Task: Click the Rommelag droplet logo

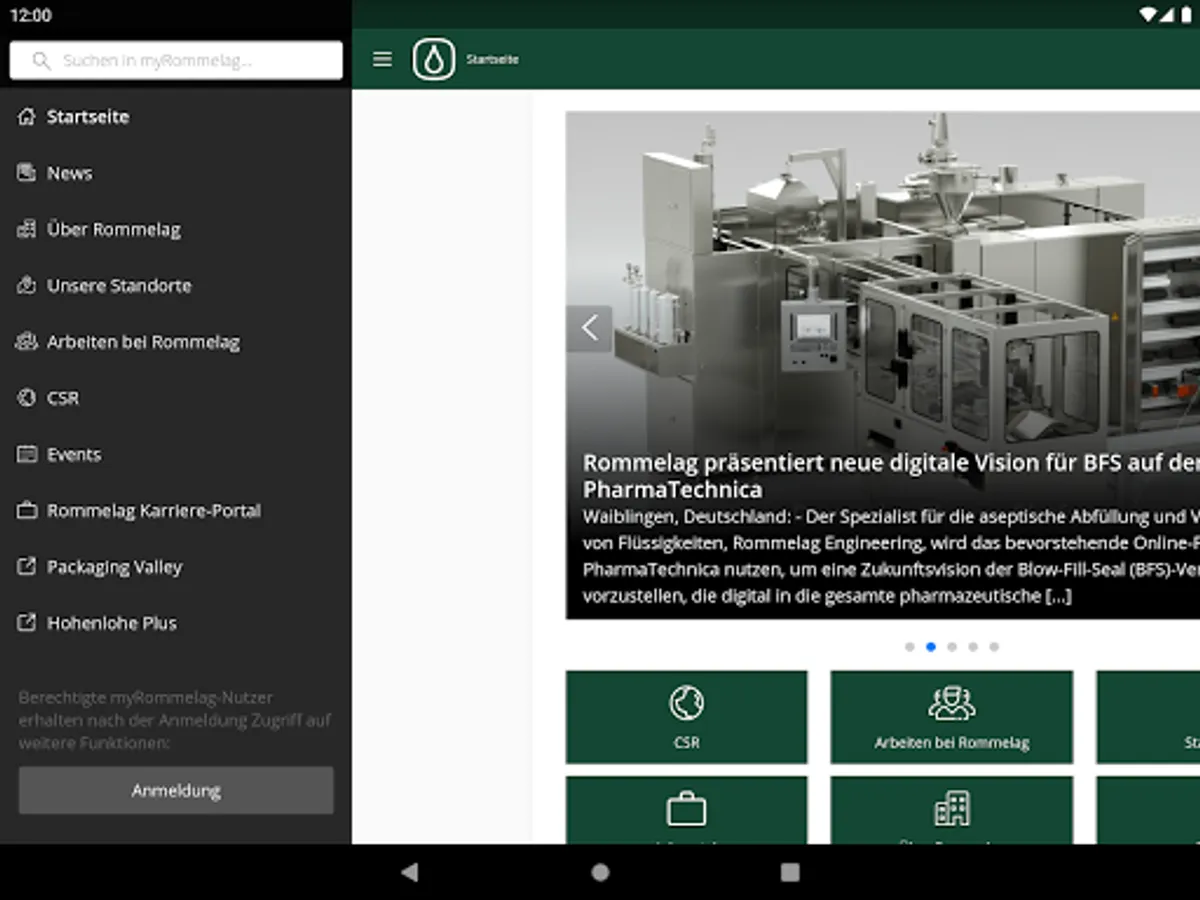Action: (433, 60)
